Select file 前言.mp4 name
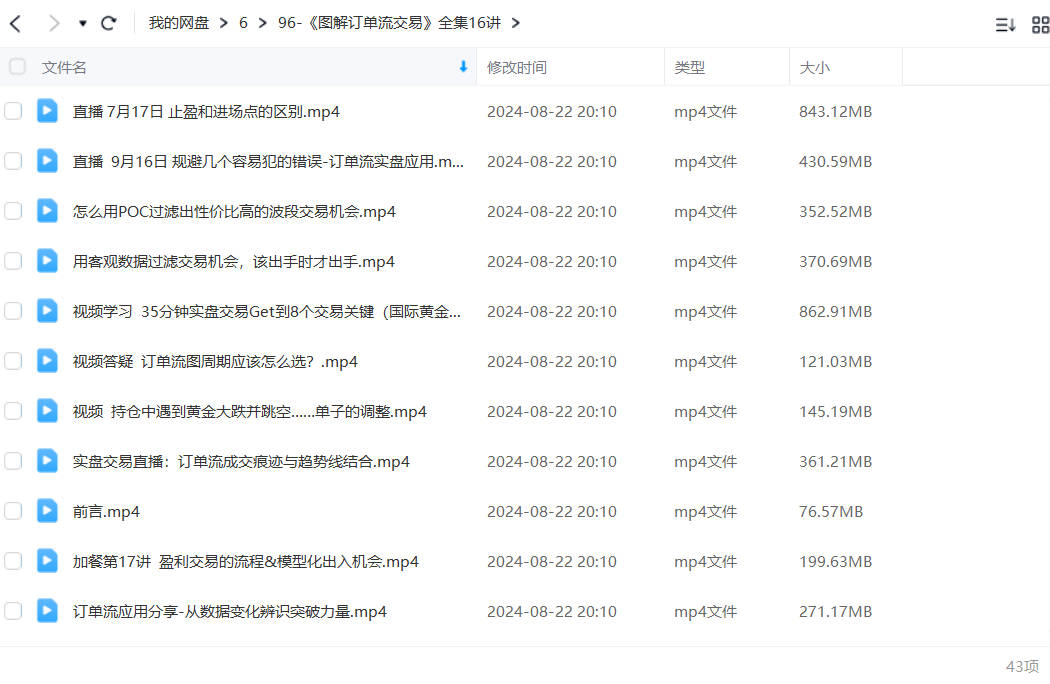The image size is (1050, 684). [x=106, y=512]
